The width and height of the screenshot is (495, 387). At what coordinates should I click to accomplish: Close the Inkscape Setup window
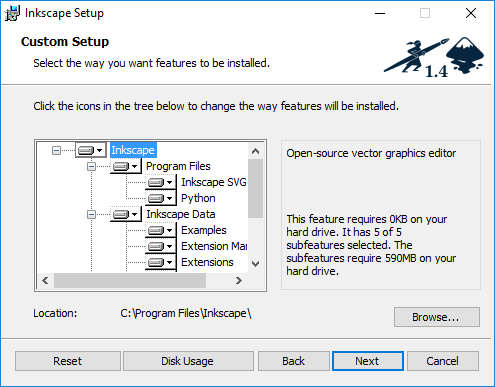point(471,13)
